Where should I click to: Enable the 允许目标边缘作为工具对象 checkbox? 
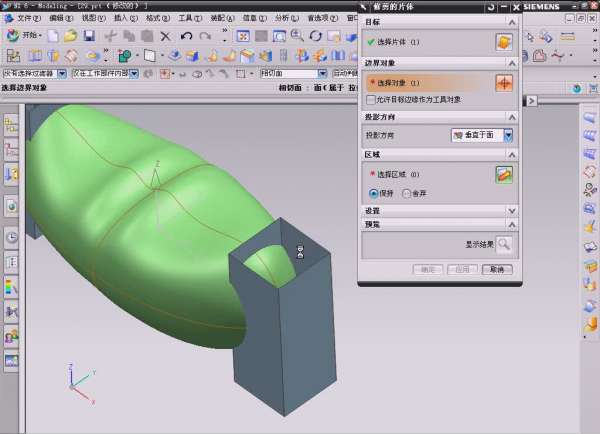372,100
